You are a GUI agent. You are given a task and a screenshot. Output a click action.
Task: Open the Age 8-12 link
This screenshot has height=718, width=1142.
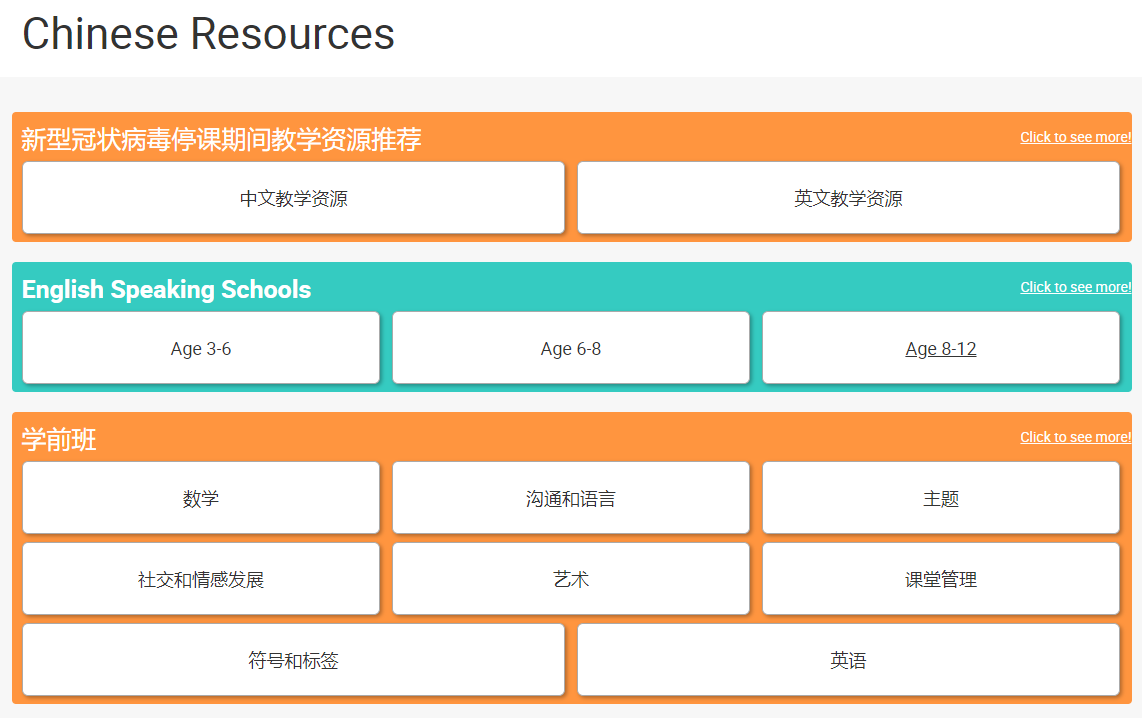(x=941, y=348)
